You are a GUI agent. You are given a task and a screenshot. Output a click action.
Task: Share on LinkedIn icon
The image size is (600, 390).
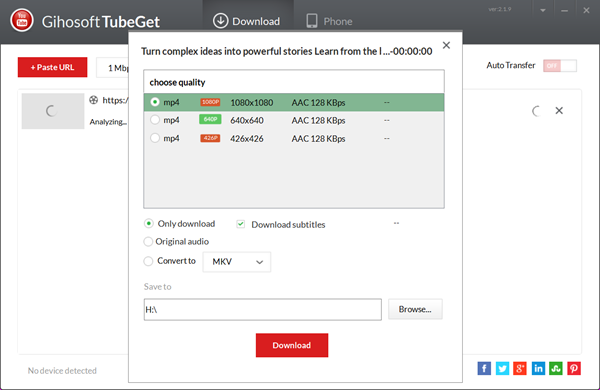[538, 369]
